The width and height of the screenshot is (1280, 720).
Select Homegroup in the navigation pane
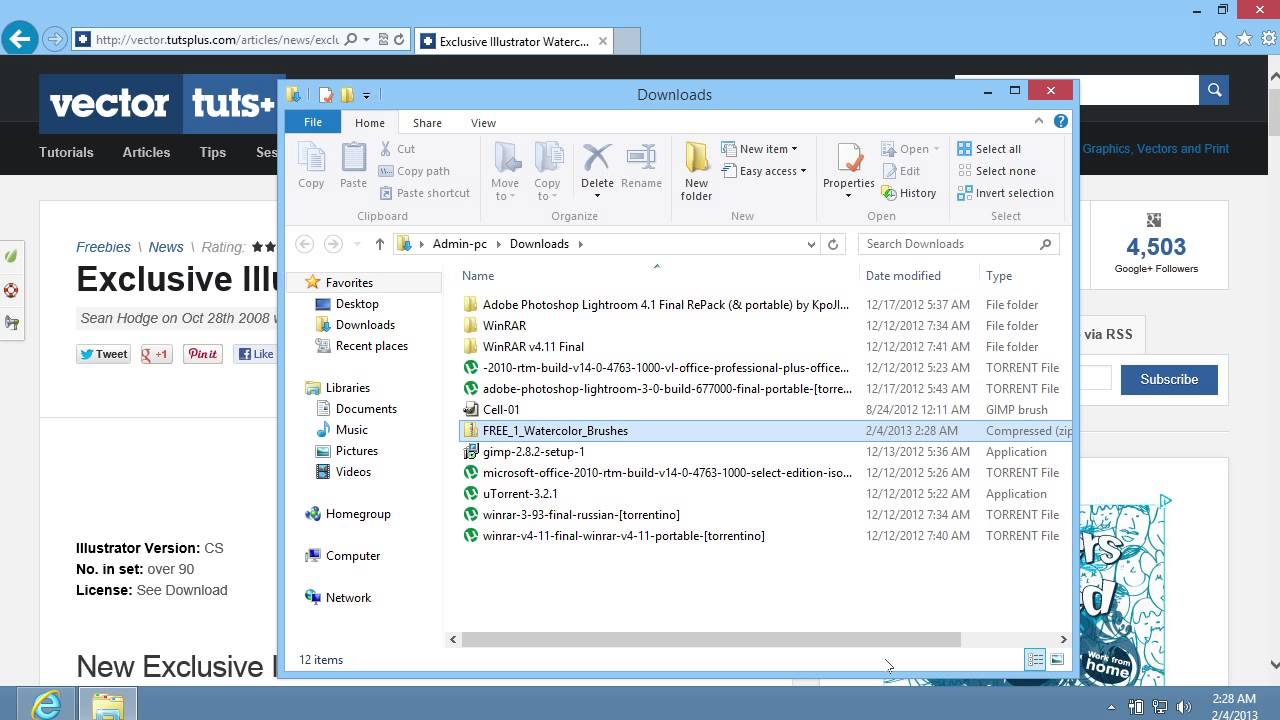point(347,514)
